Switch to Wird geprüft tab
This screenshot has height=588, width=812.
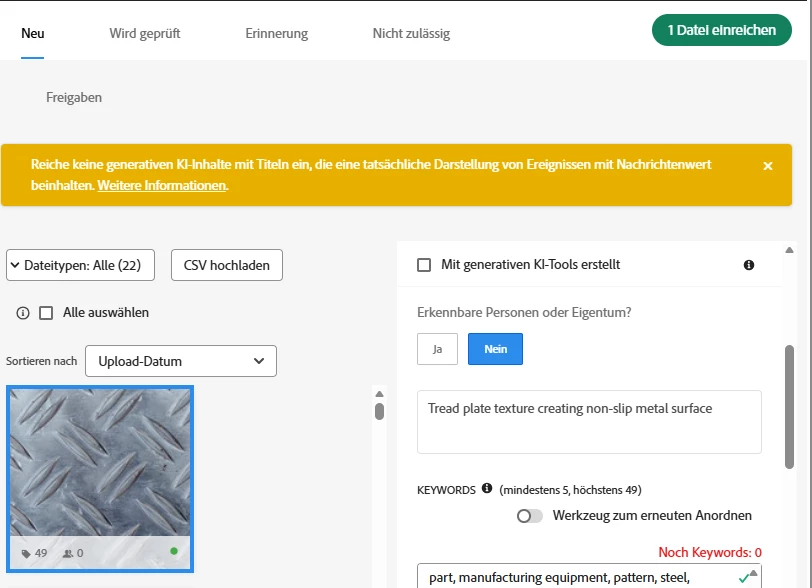144,34
